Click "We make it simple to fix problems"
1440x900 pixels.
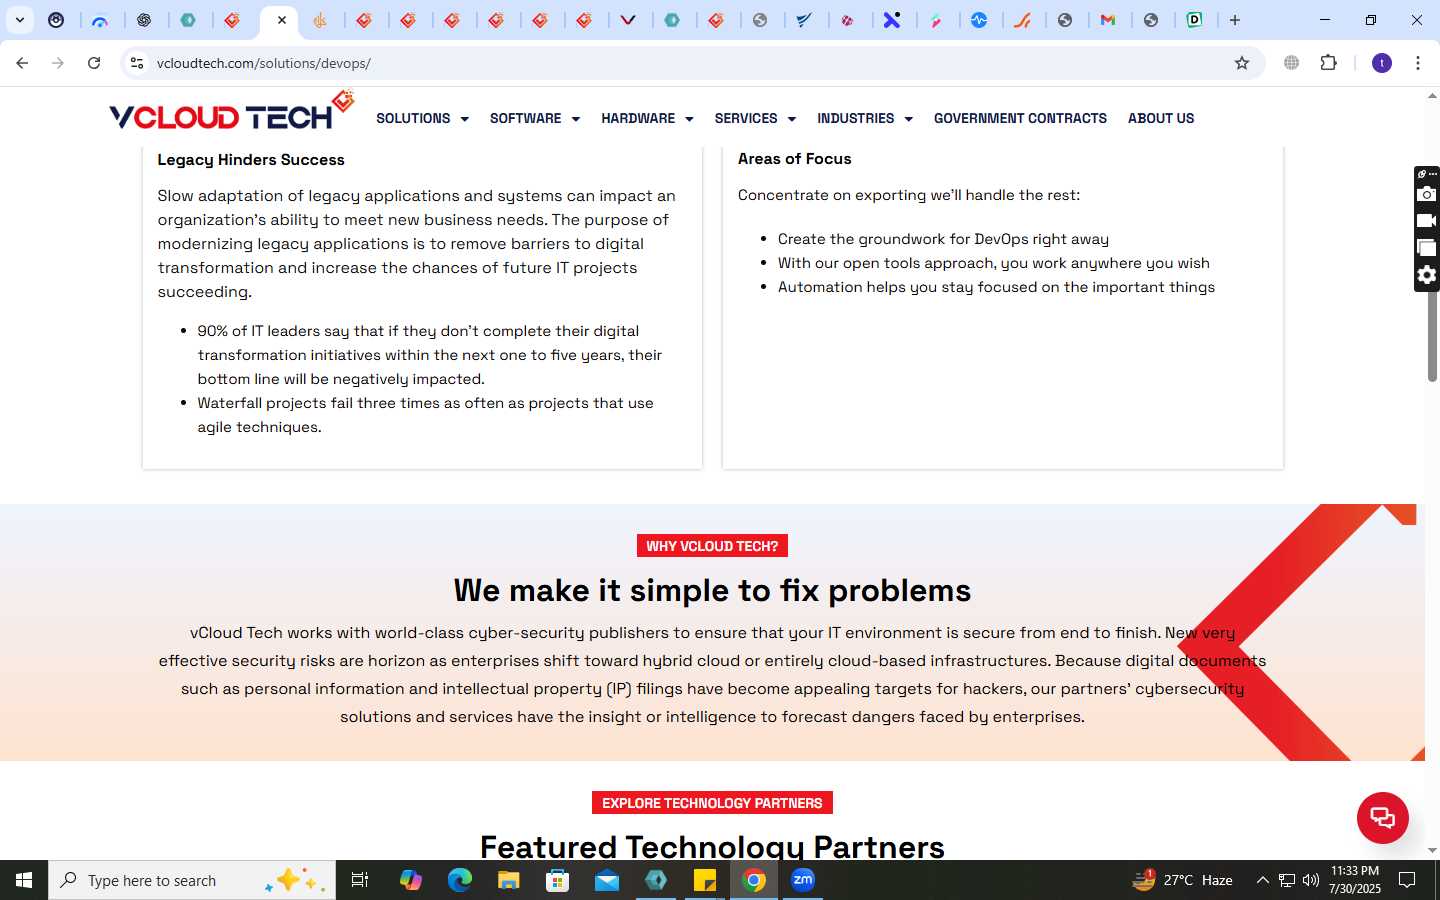pos(712,590)
